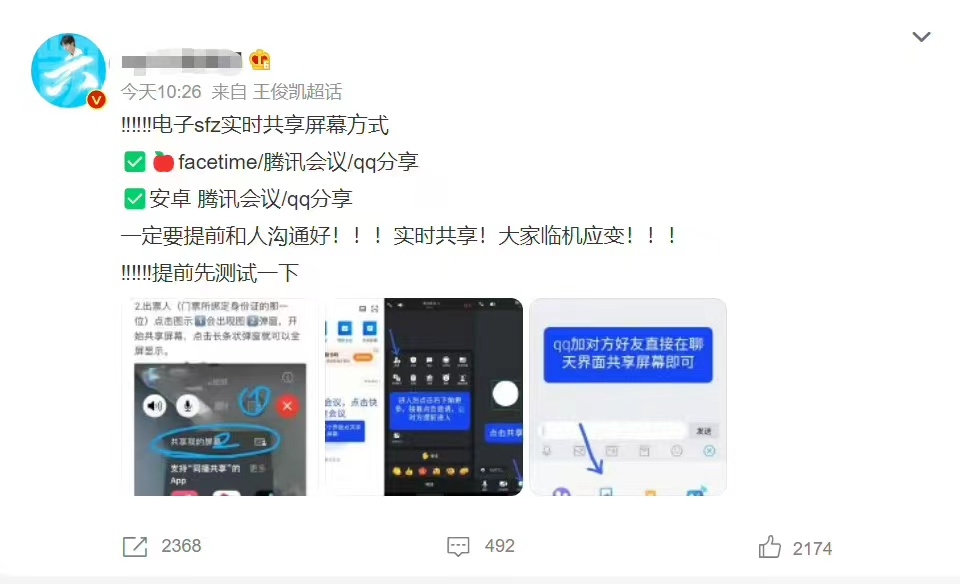
Task: Click the red apple emoji
Action: [163, 162]
